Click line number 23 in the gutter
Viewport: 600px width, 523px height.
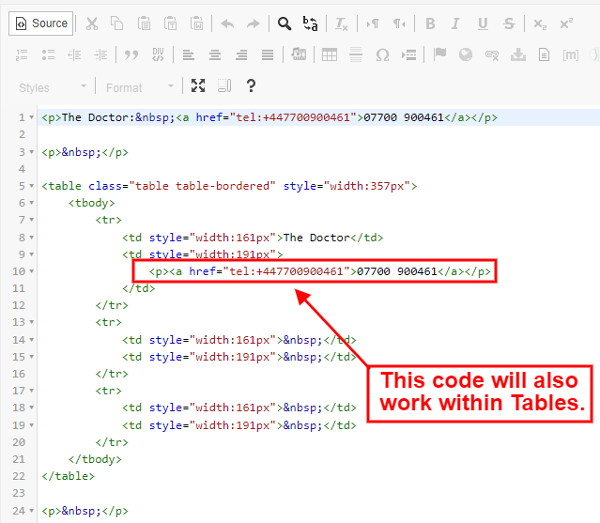pos(18,493)
